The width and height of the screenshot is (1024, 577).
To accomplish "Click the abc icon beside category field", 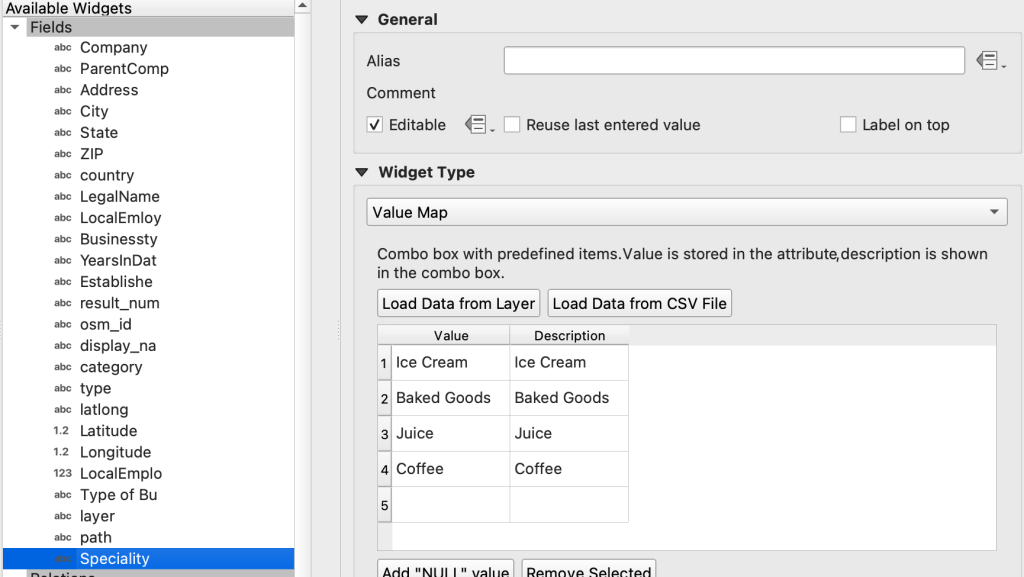I will point(62,367).
